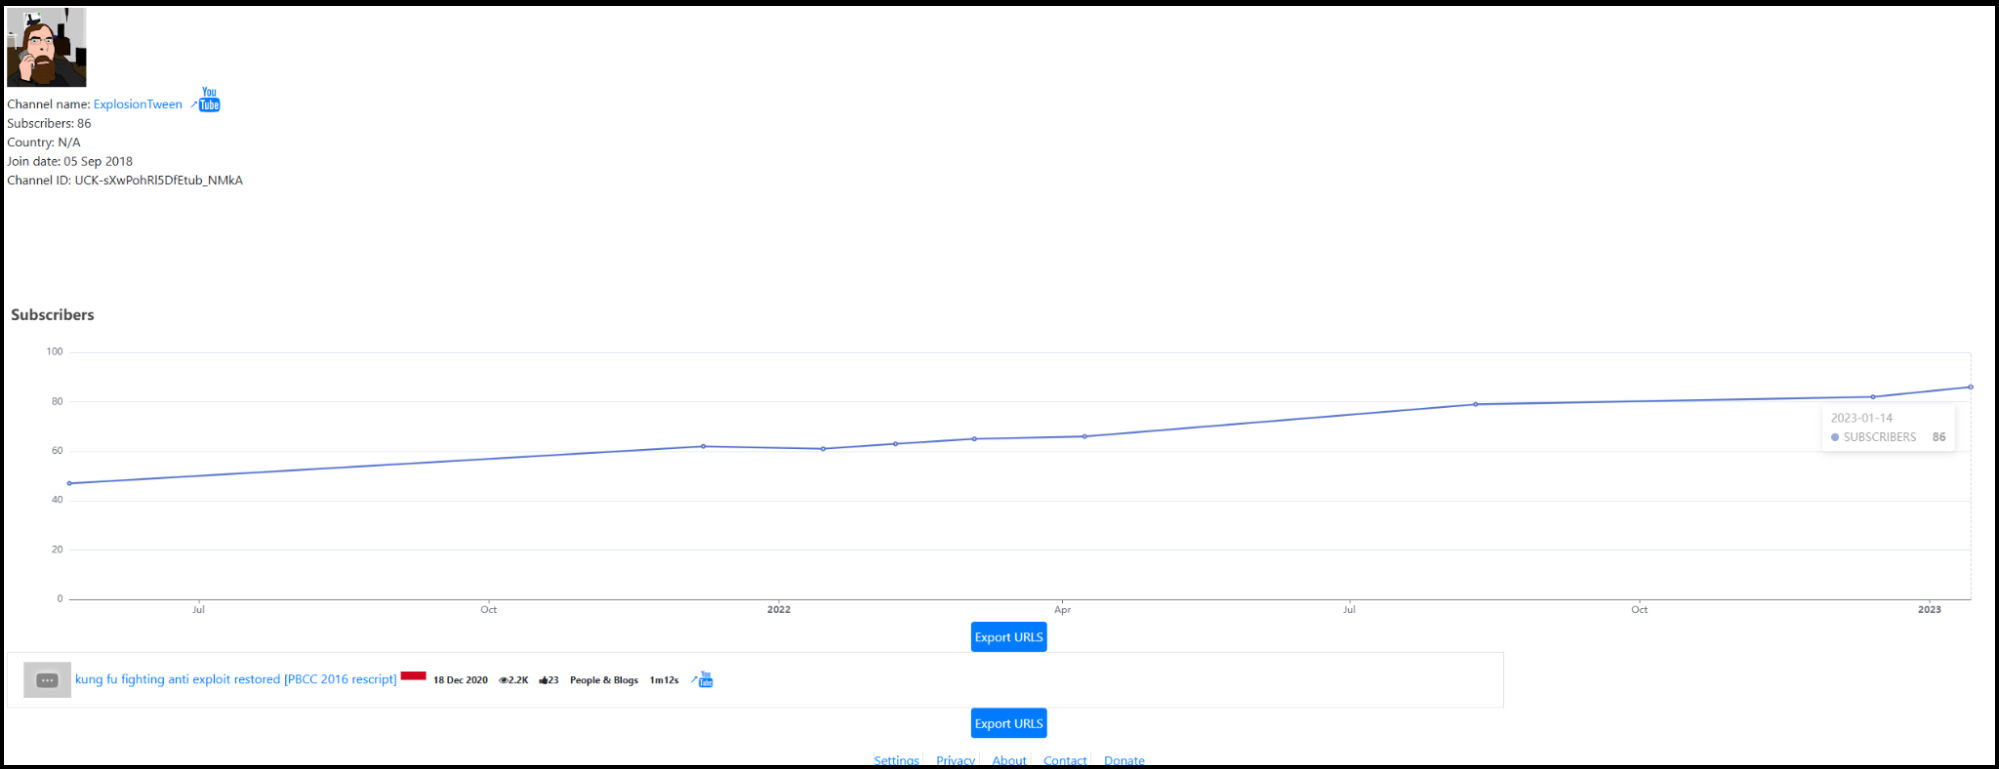Click the gray placeholder video thumbnail
1999x769 pixels.
coord(47,680)
